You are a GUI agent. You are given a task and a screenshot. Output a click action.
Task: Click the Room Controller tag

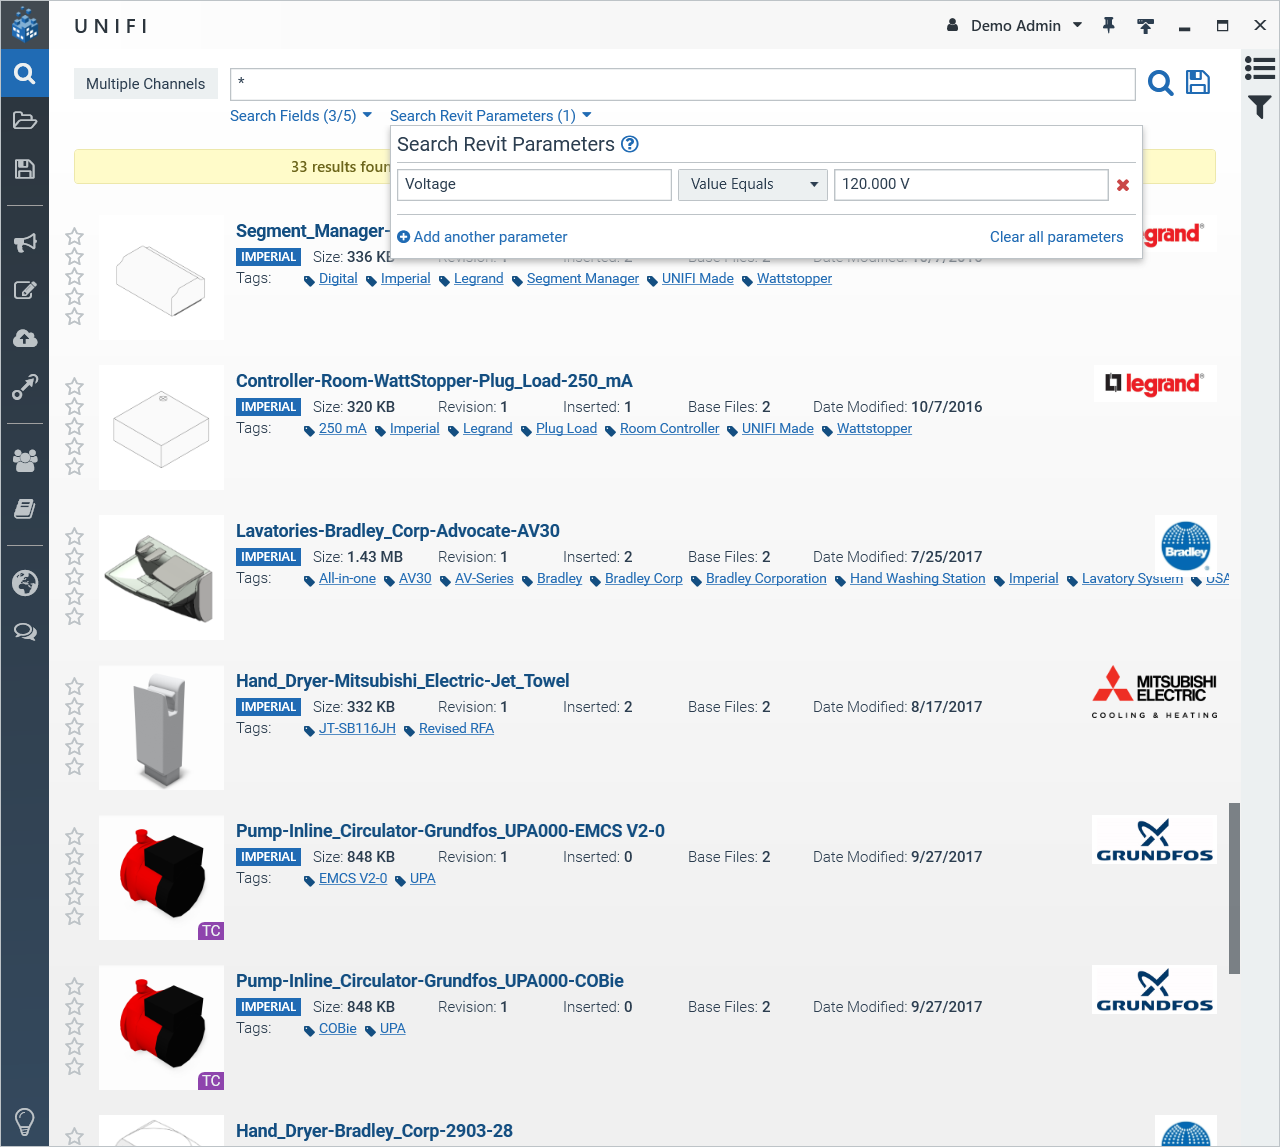point(670,429)
